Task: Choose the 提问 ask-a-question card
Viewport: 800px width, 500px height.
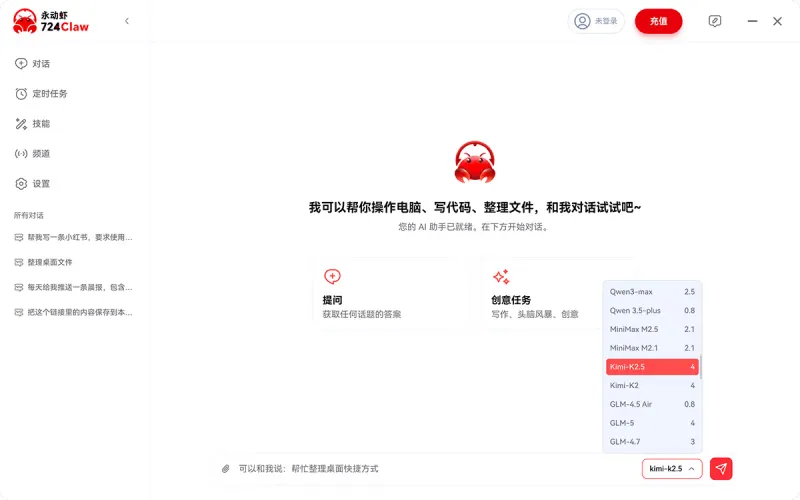Action: pyautogui.click(x=391, y=294)
